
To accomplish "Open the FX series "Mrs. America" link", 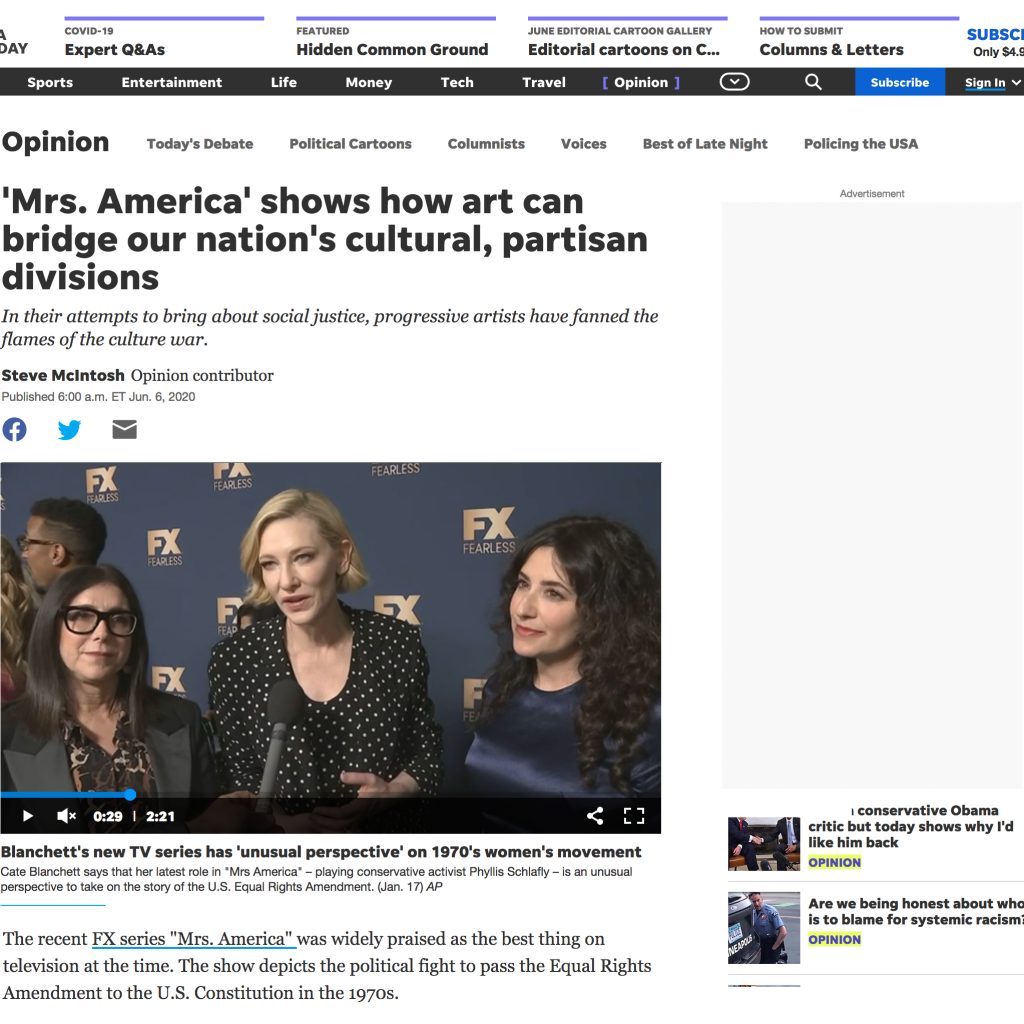I will pos(193,938).
